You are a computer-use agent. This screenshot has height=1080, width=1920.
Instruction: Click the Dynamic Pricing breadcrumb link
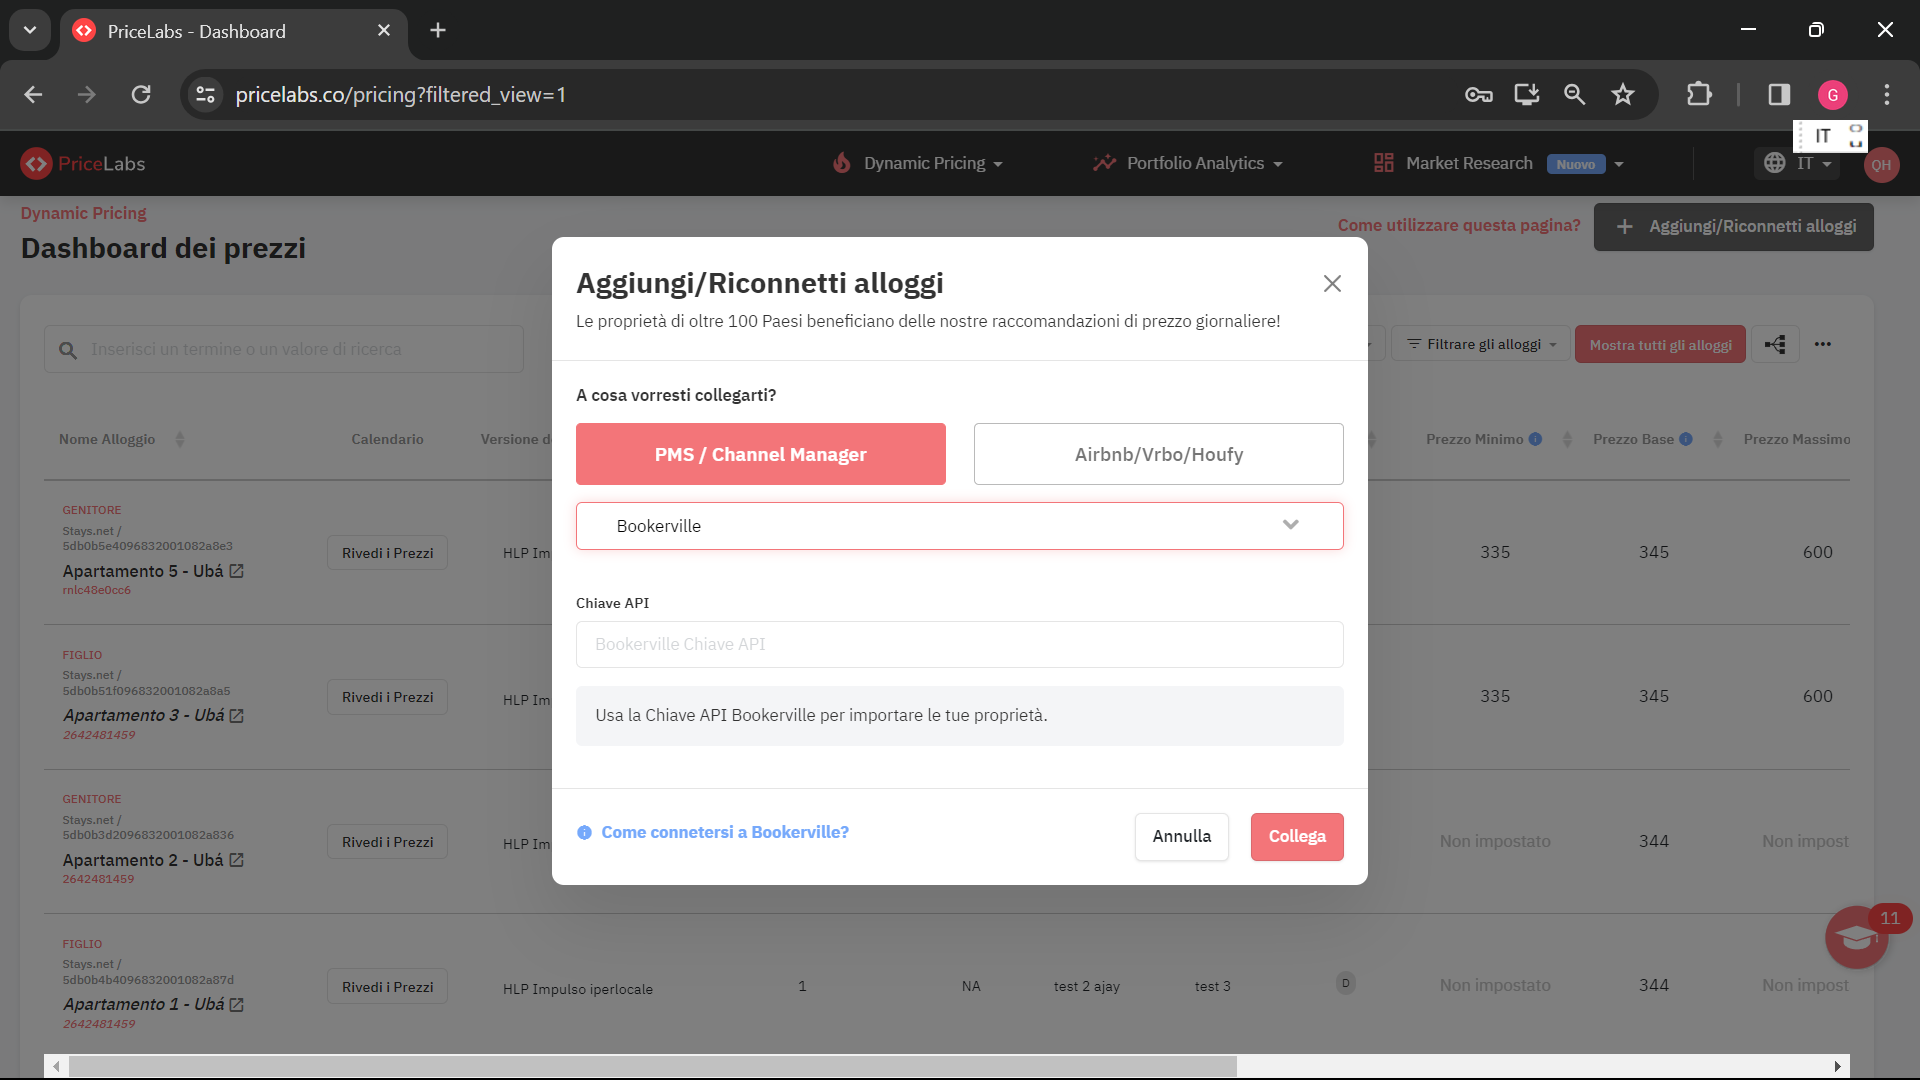point(84,213)
